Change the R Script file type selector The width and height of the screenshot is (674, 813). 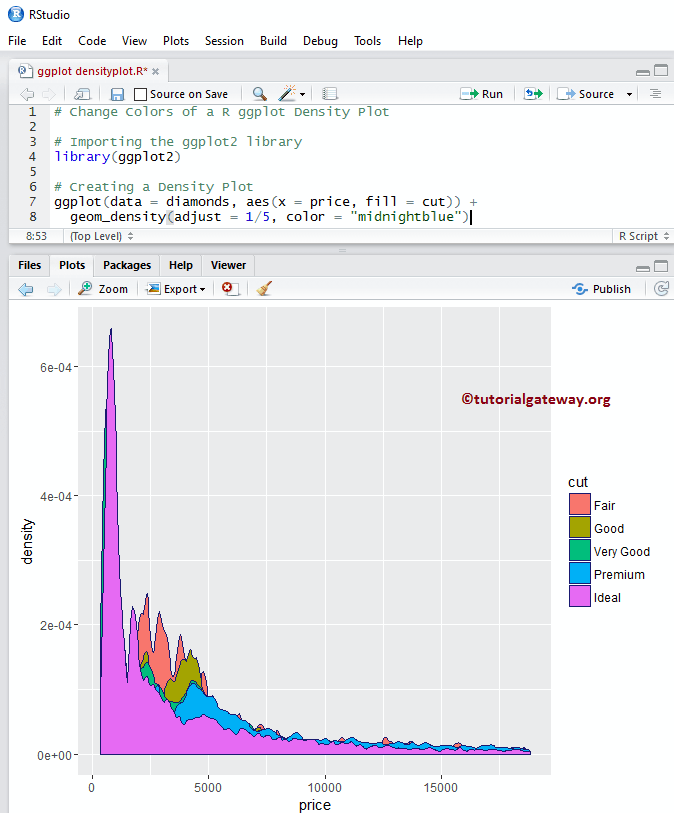coord(643,236)
